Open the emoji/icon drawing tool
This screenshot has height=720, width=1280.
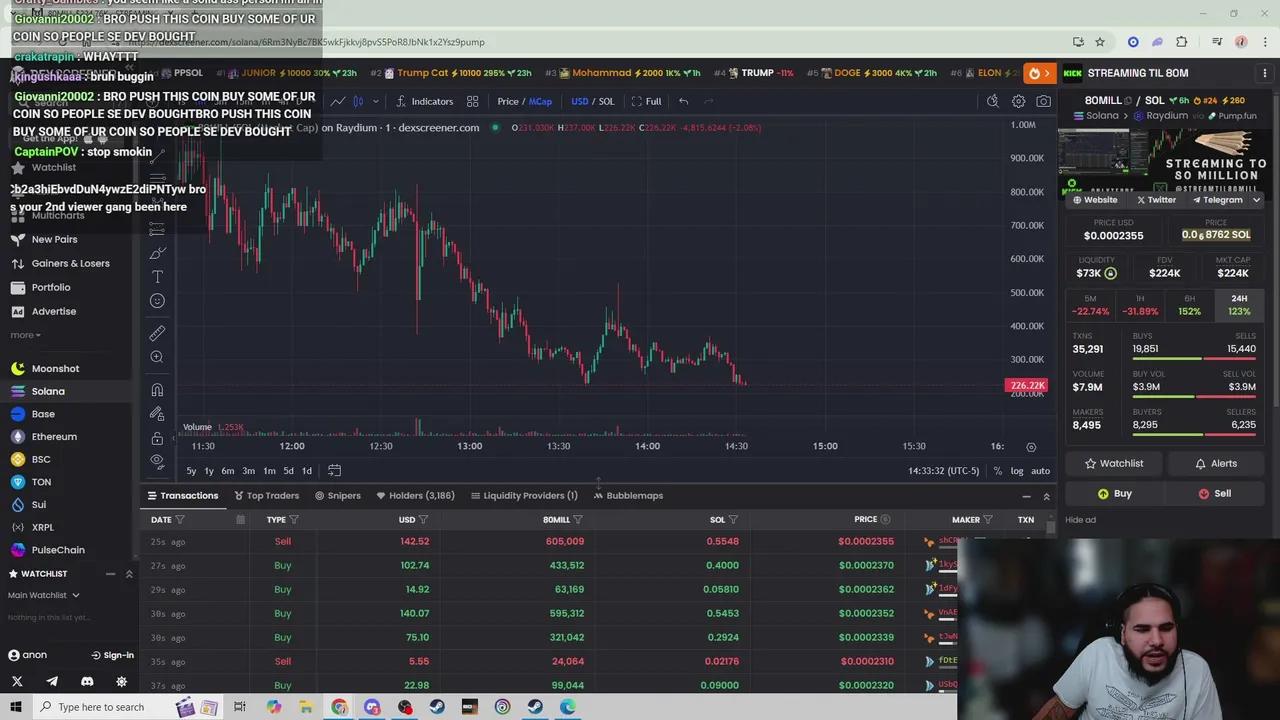[x=157, y=301]
